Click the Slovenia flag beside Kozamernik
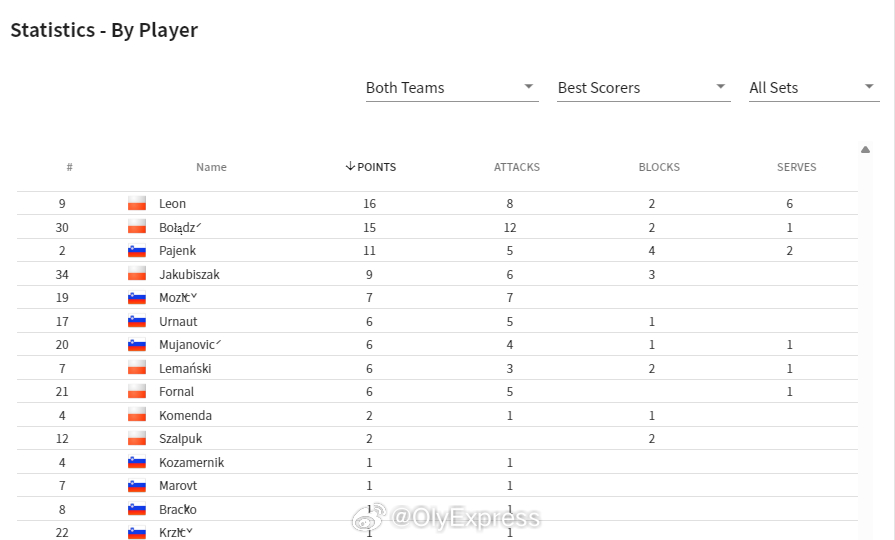The image size is (895, 540). coord(137,462)
